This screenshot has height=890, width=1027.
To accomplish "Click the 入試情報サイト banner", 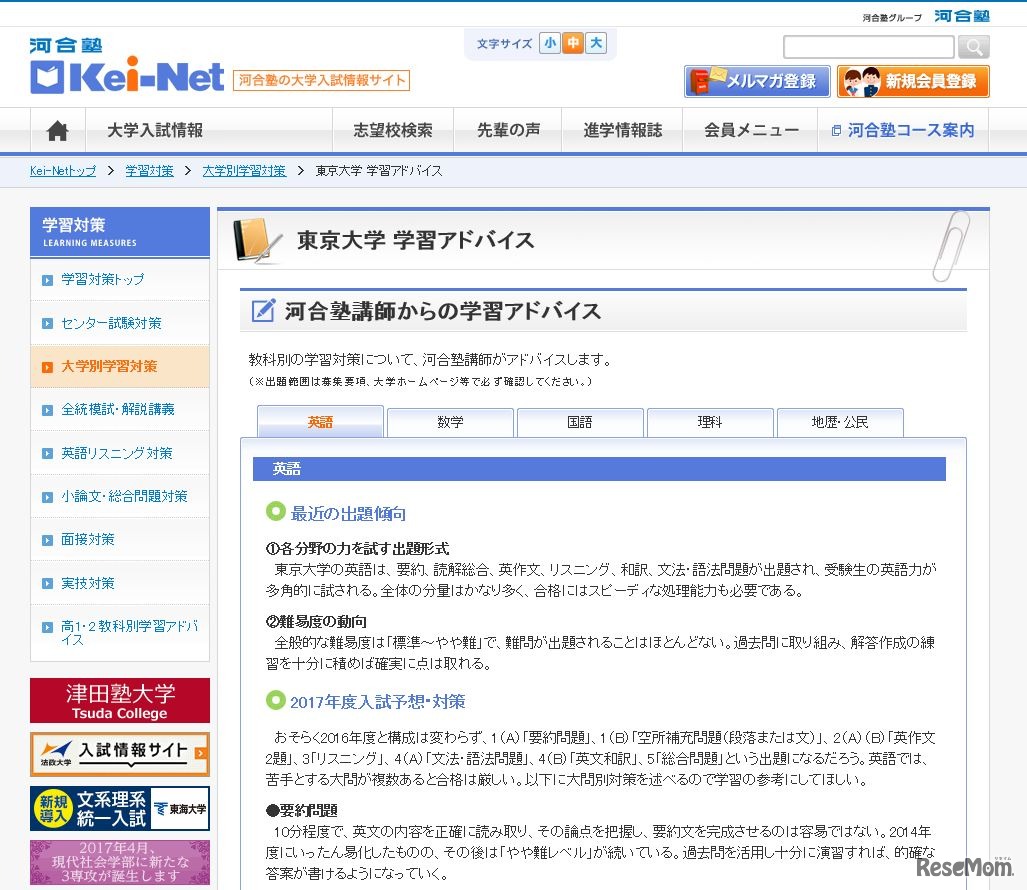I will click(120, 754).
